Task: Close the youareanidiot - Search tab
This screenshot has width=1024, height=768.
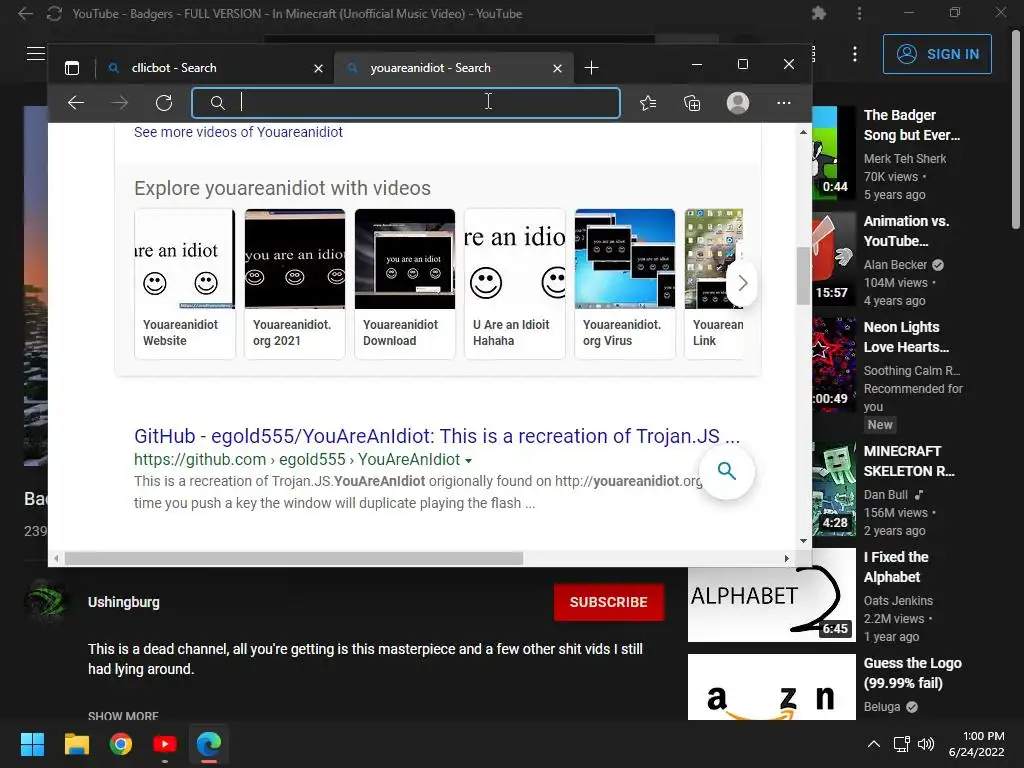Action: click(x=557, y=68)
